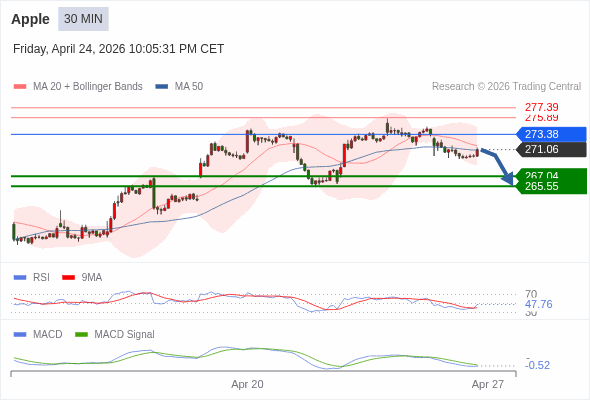Screen dimensions: 590x400
Task: Click the RSI legend swatch
Action: pos(20,278)
